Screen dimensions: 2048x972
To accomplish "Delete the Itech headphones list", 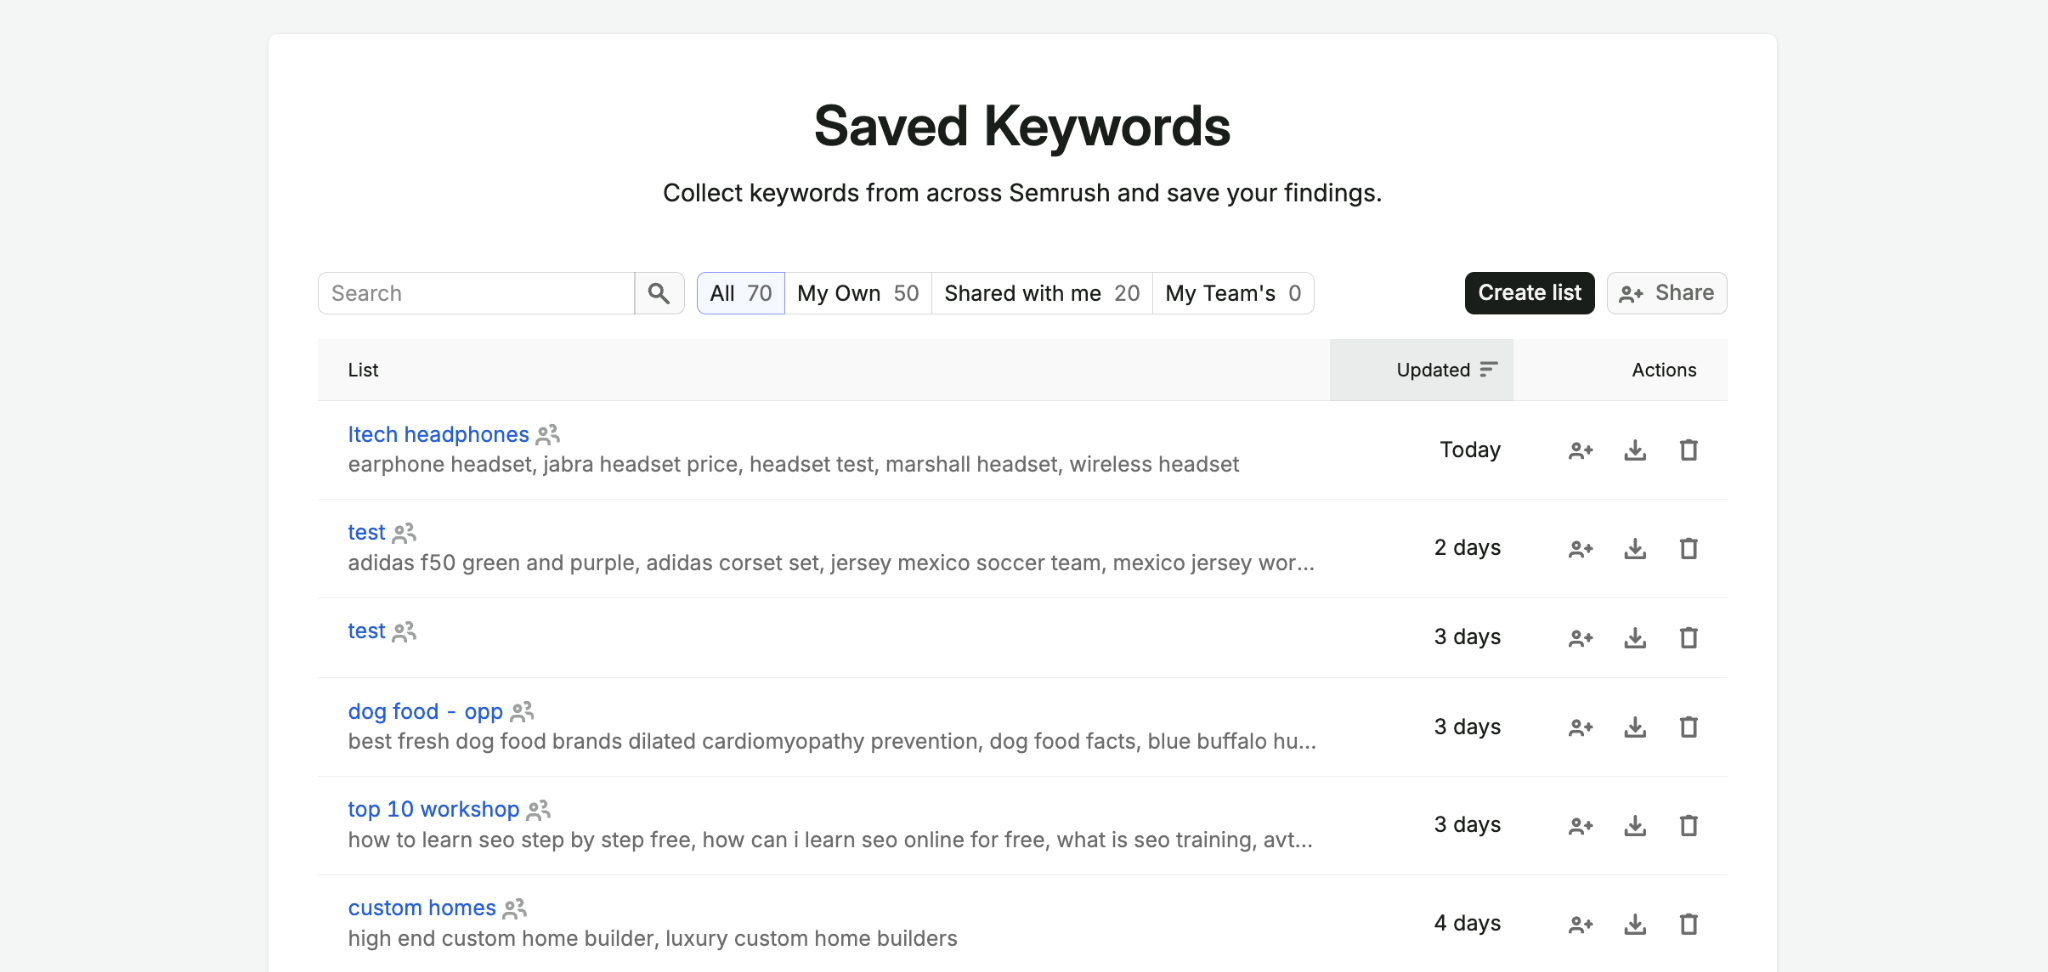I will pyautogui.click(x=1689, y=450).
